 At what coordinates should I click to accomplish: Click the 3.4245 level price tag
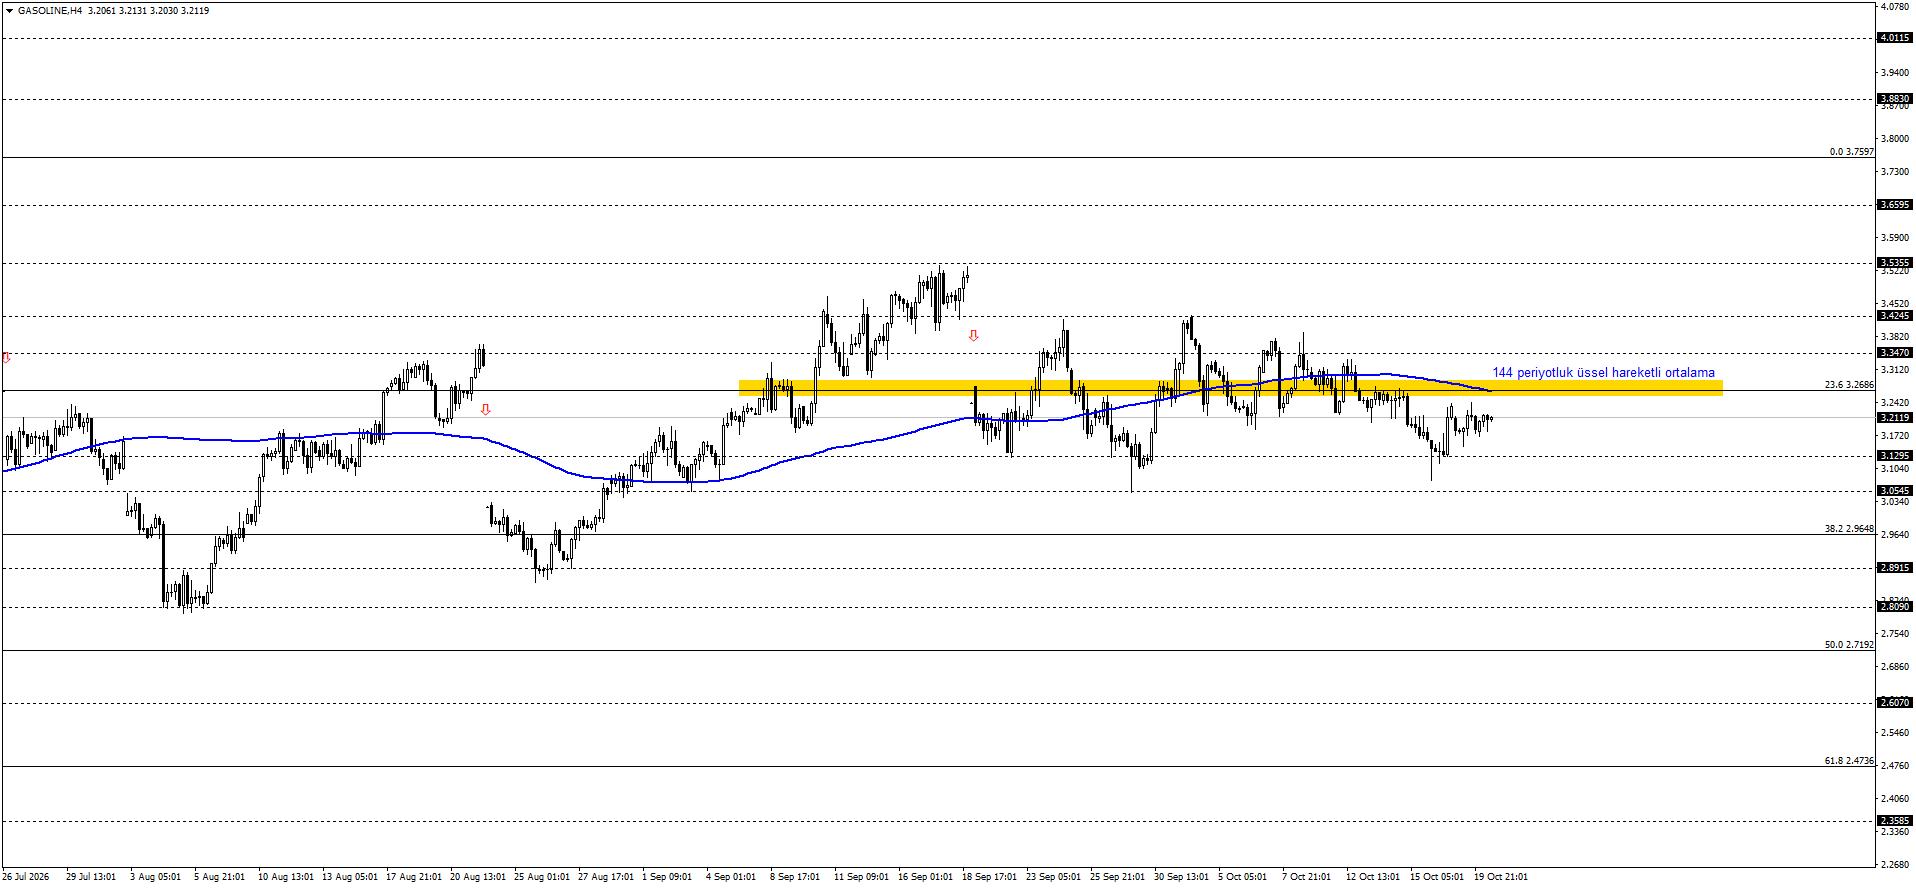coord(1895,316)
